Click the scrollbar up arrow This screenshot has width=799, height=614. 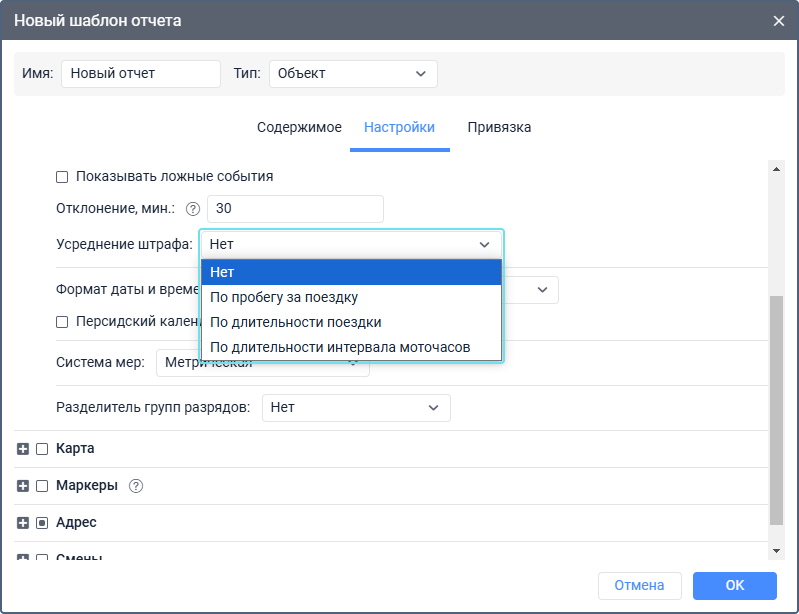tap(776, 169)
